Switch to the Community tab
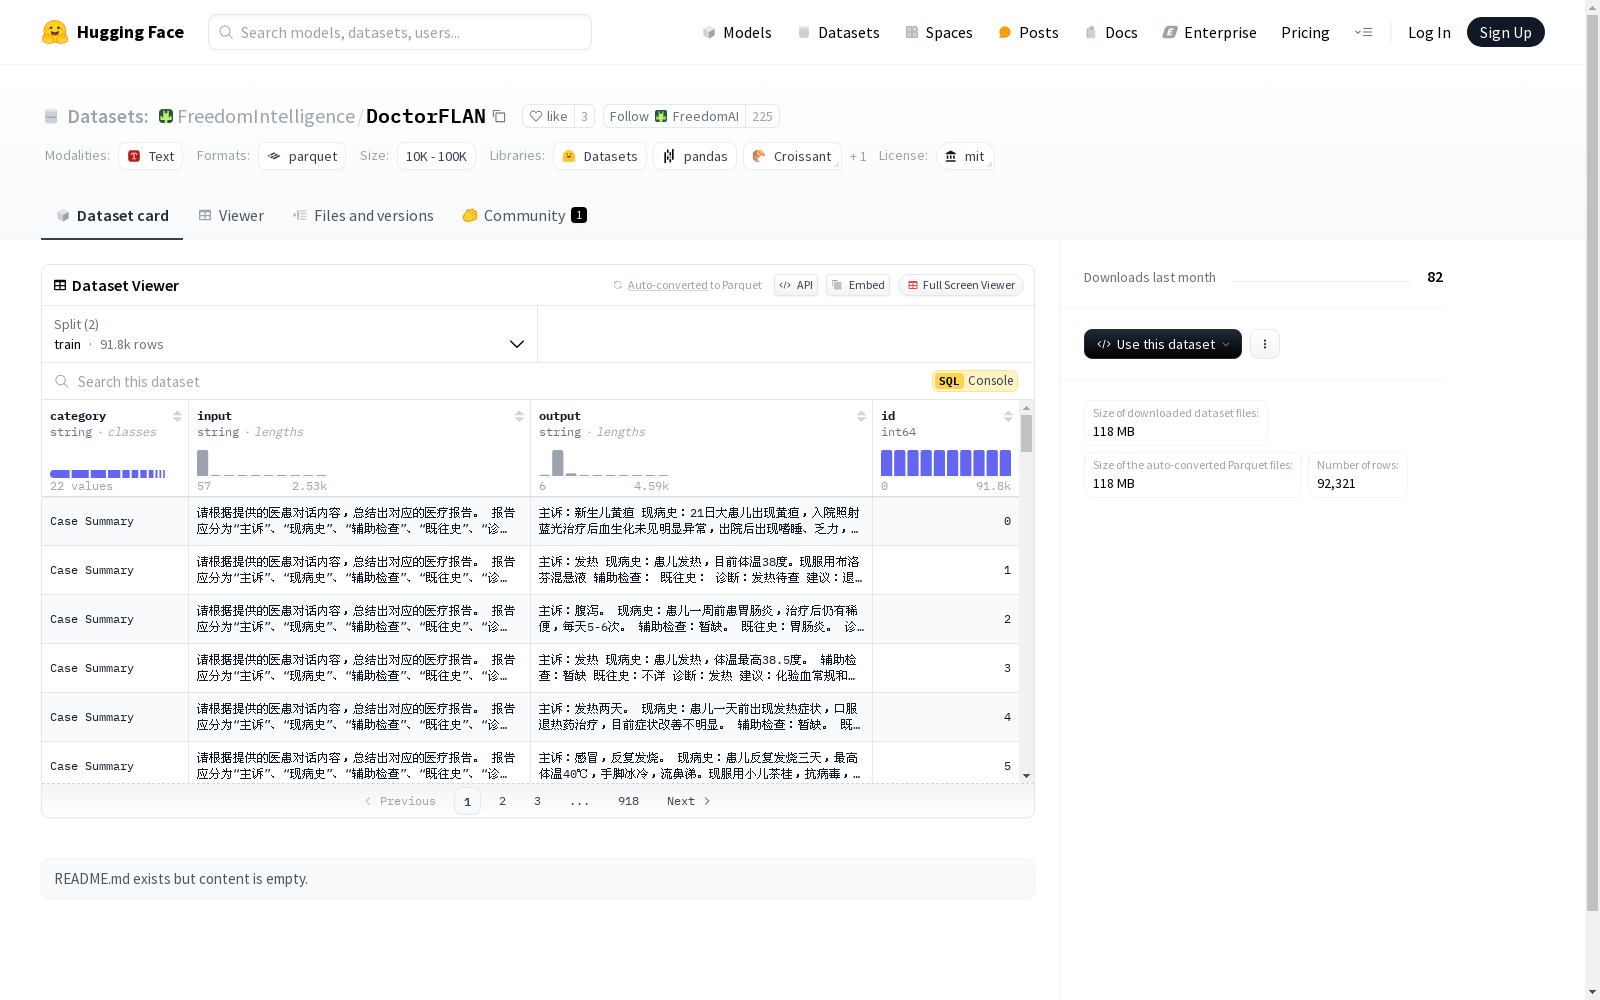The width and height of the screenshot is (1600, 1000). click(x=524, y=216)
